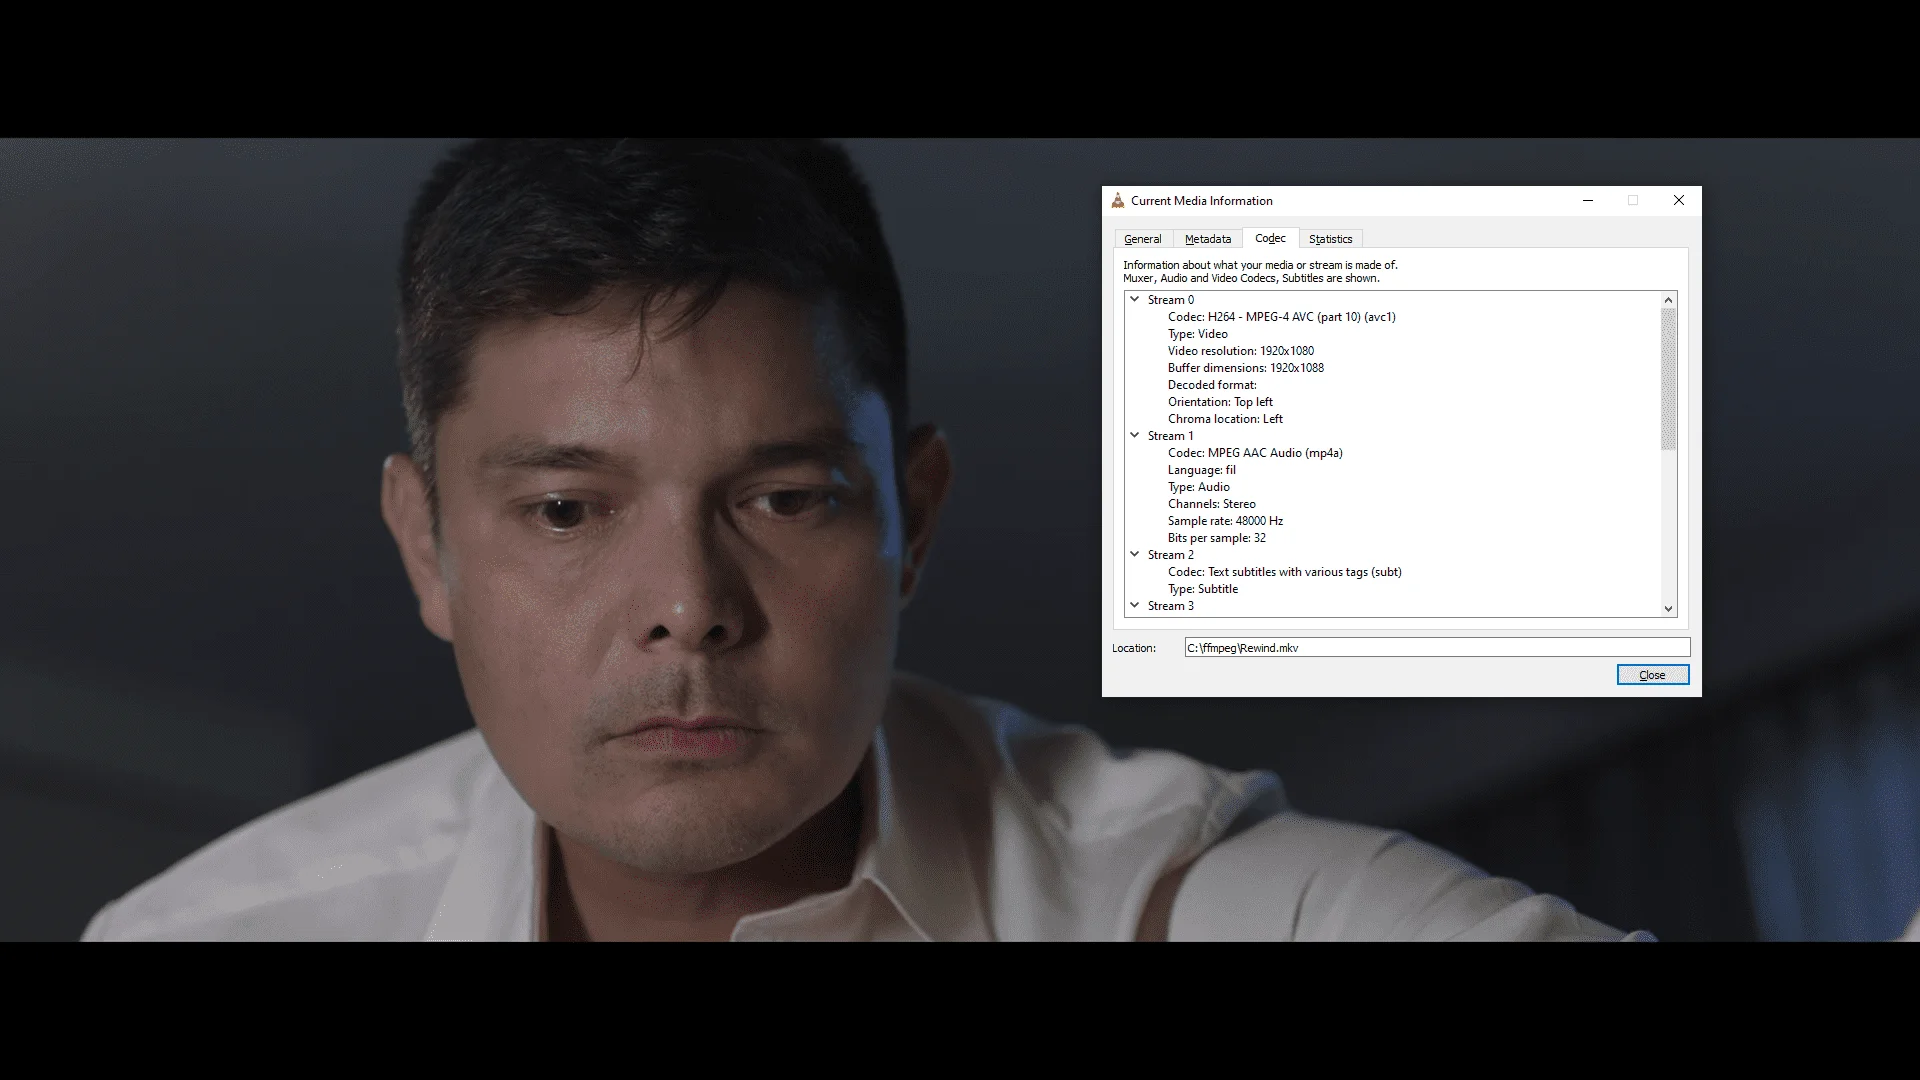Select 'Buffer dimensions: 1920x1088' row
Screen dimensions: 1920x1080
point(1246,368)
